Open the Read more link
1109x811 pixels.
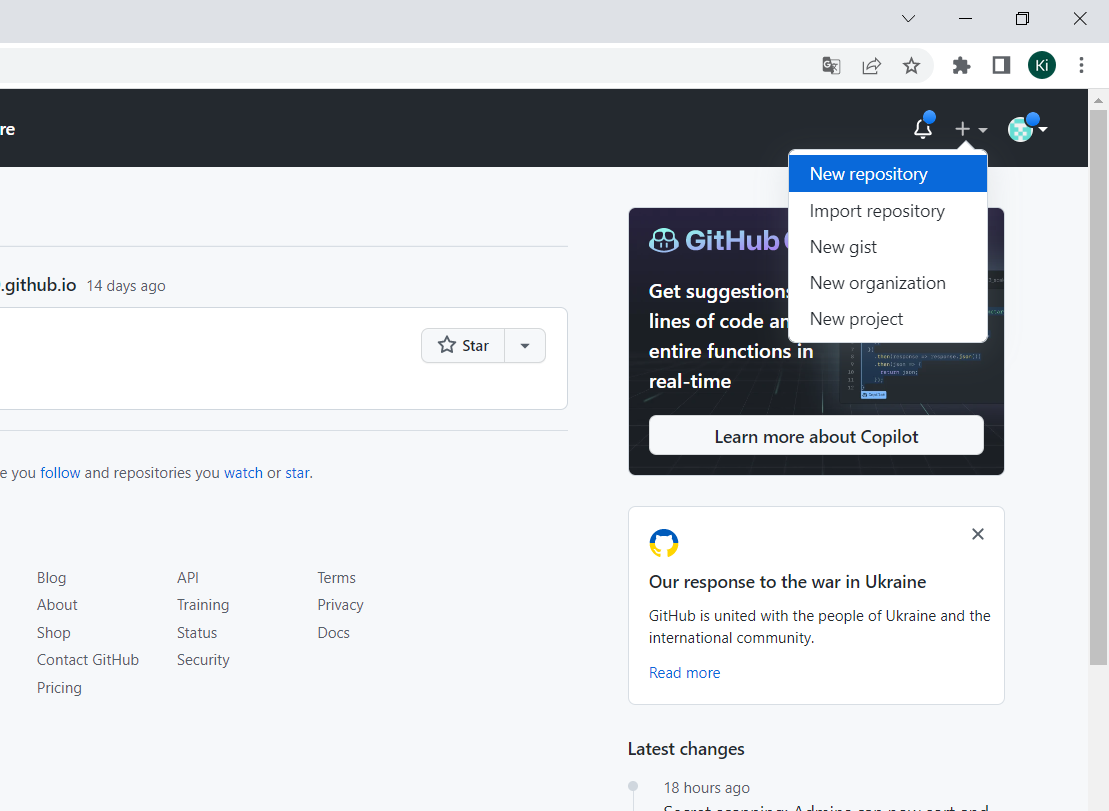684,672
